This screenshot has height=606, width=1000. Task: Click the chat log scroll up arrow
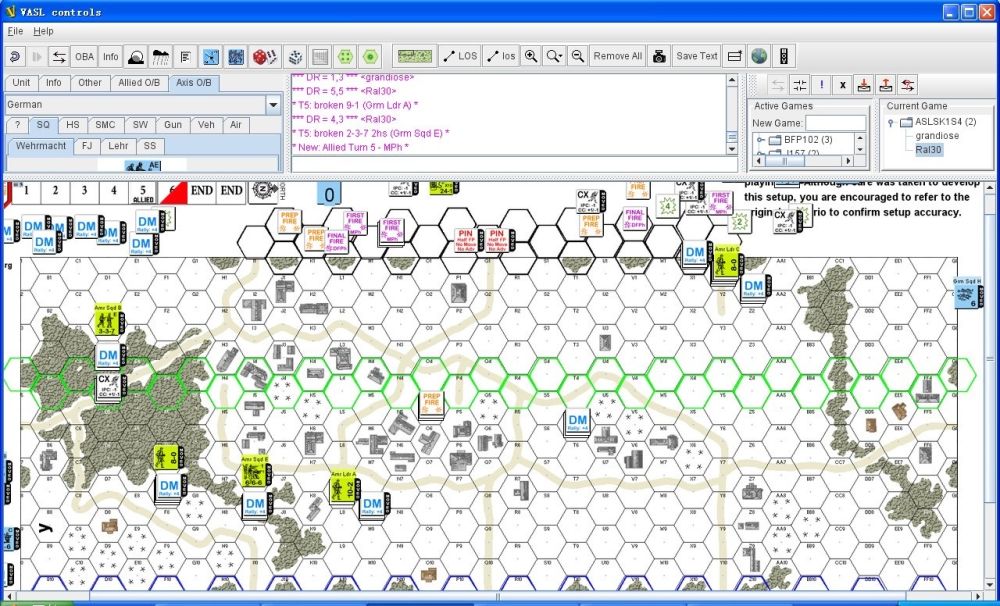[x=732, y=80]
